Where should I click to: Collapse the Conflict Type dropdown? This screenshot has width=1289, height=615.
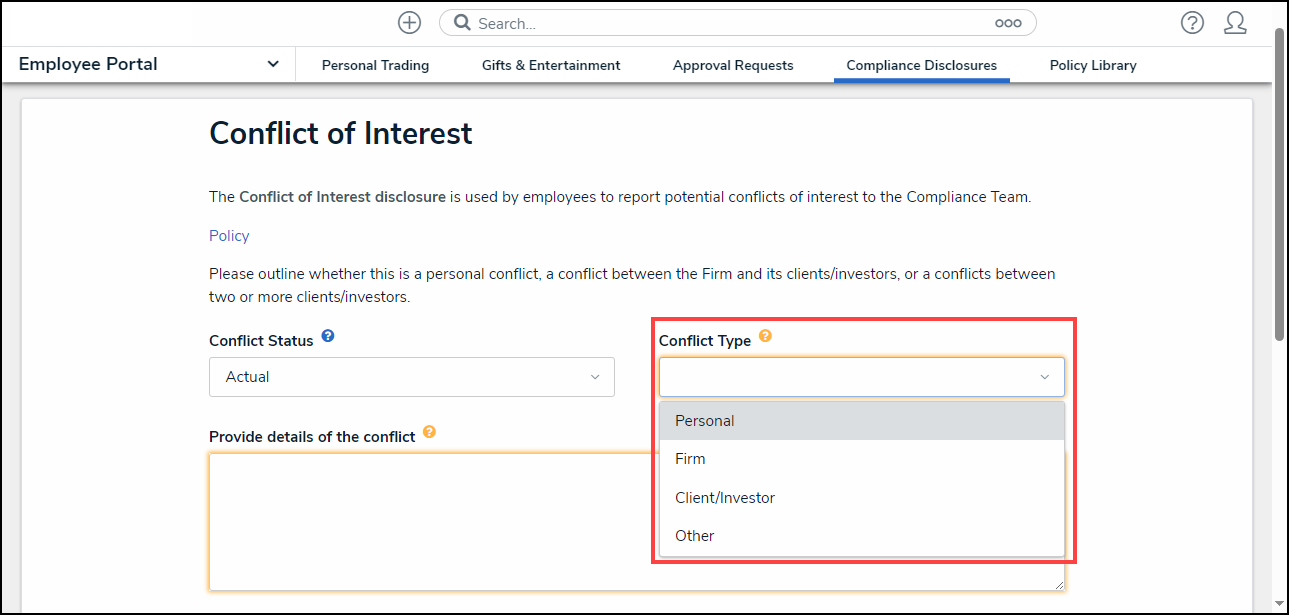pos(1044,377)
